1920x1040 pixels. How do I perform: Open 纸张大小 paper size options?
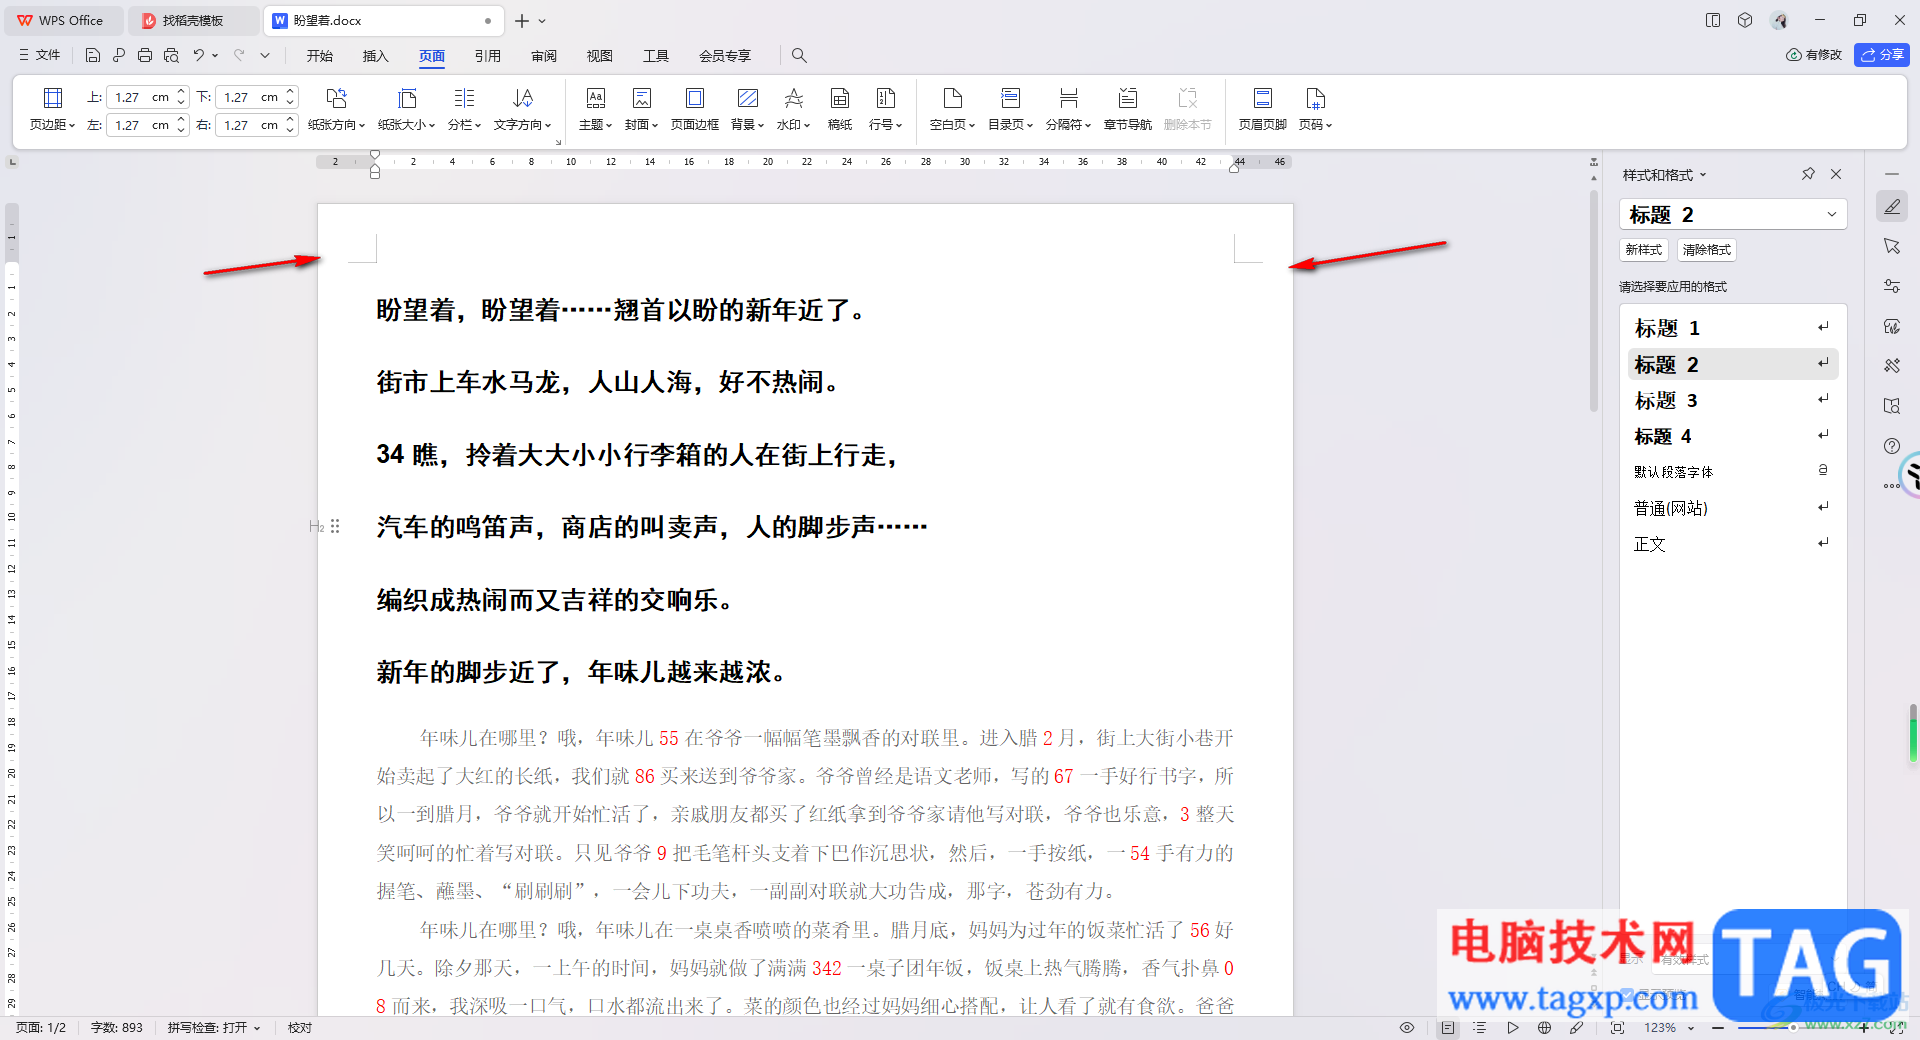(406, 109)
